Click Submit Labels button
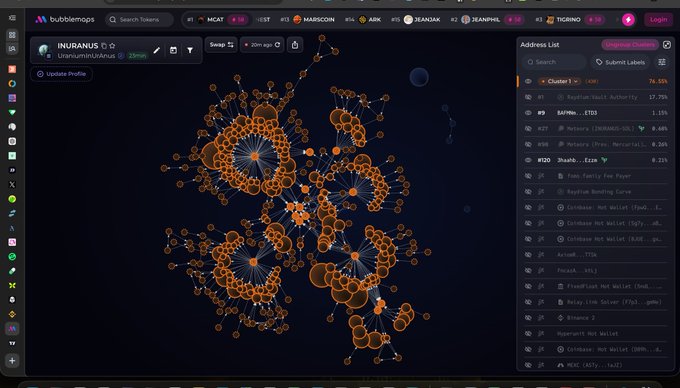The height and width of the screenshot is (388, 680). point(620,62)
